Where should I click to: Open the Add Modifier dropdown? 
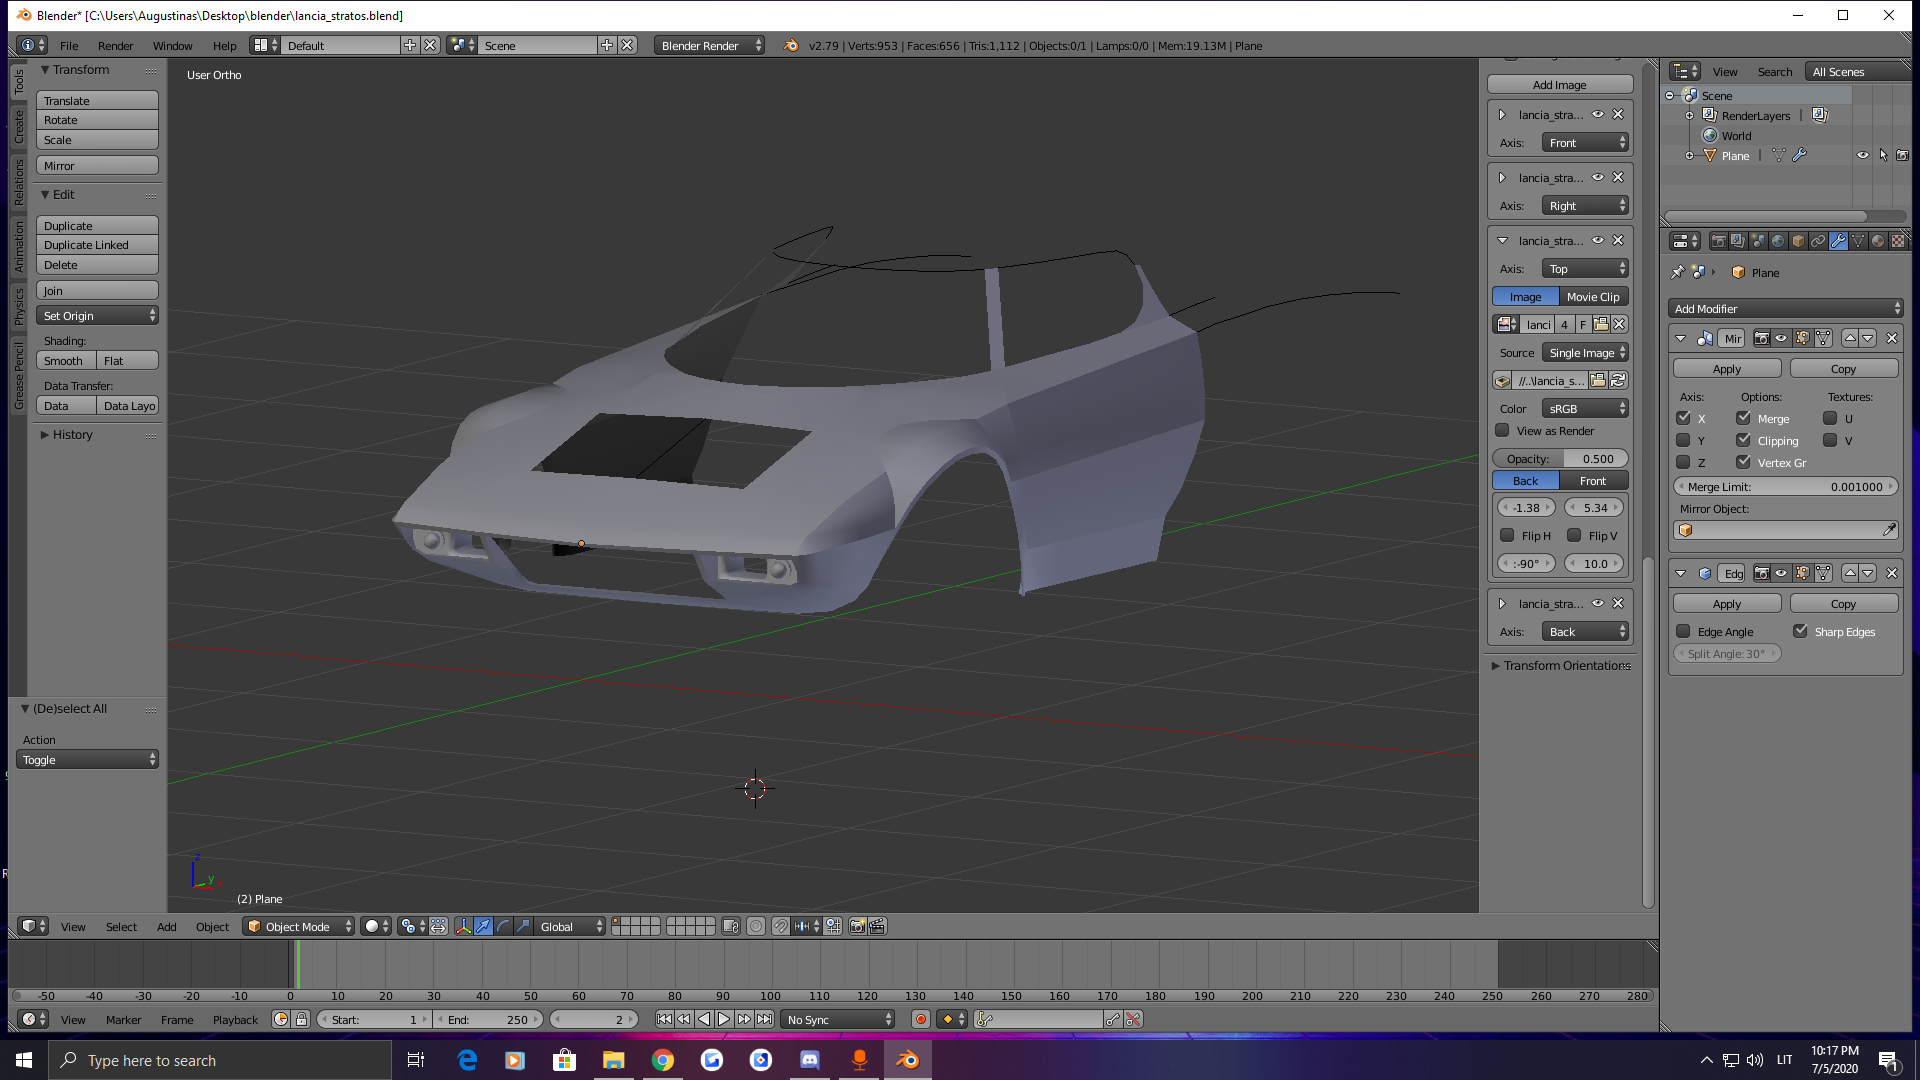click(x=1786, y=309)
